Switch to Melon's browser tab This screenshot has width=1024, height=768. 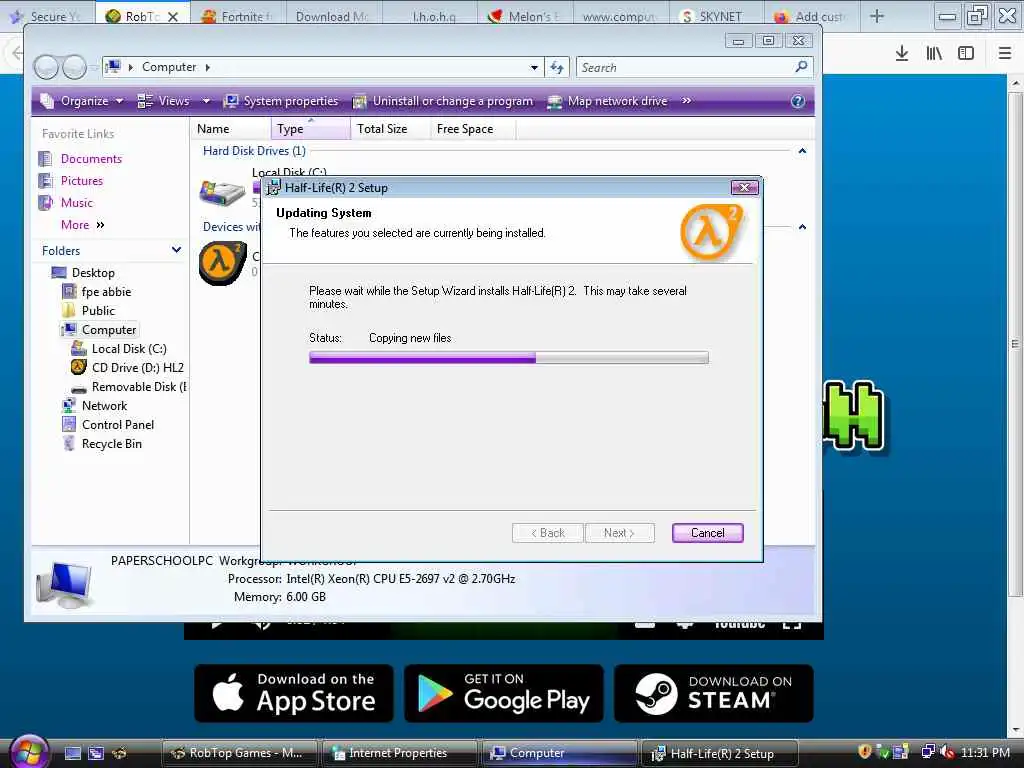pyautogui.click(x=524, y=16)
